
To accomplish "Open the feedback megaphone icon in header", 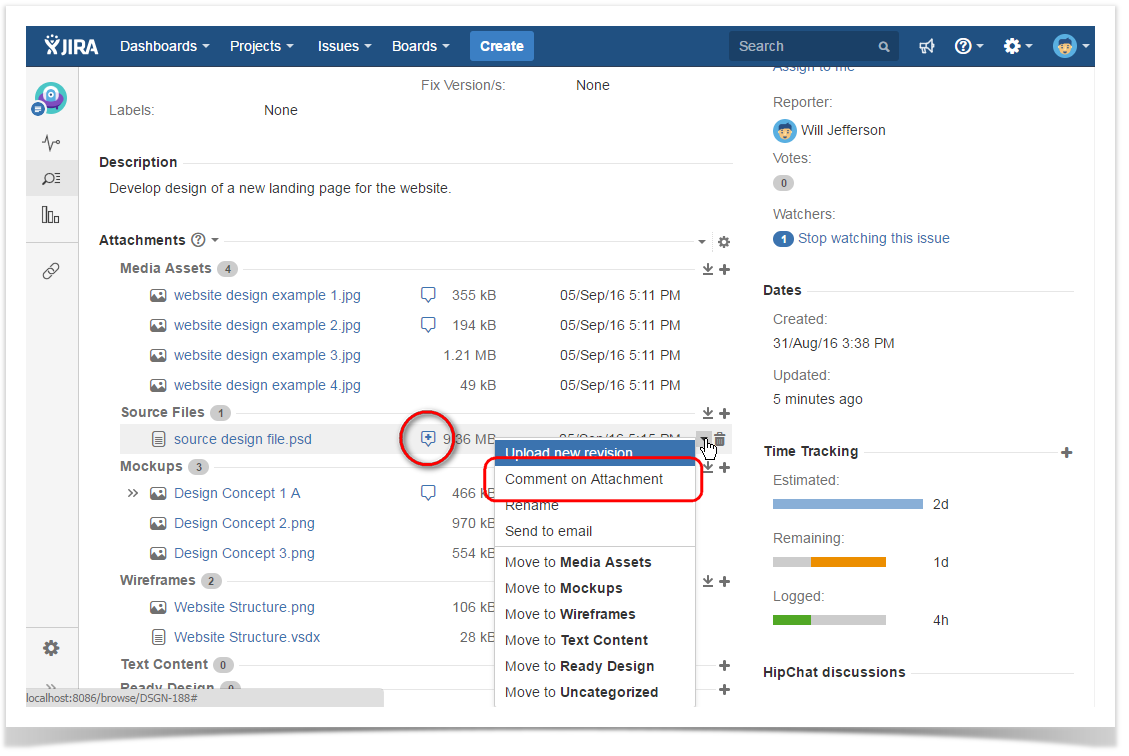I will click(927, 46).
